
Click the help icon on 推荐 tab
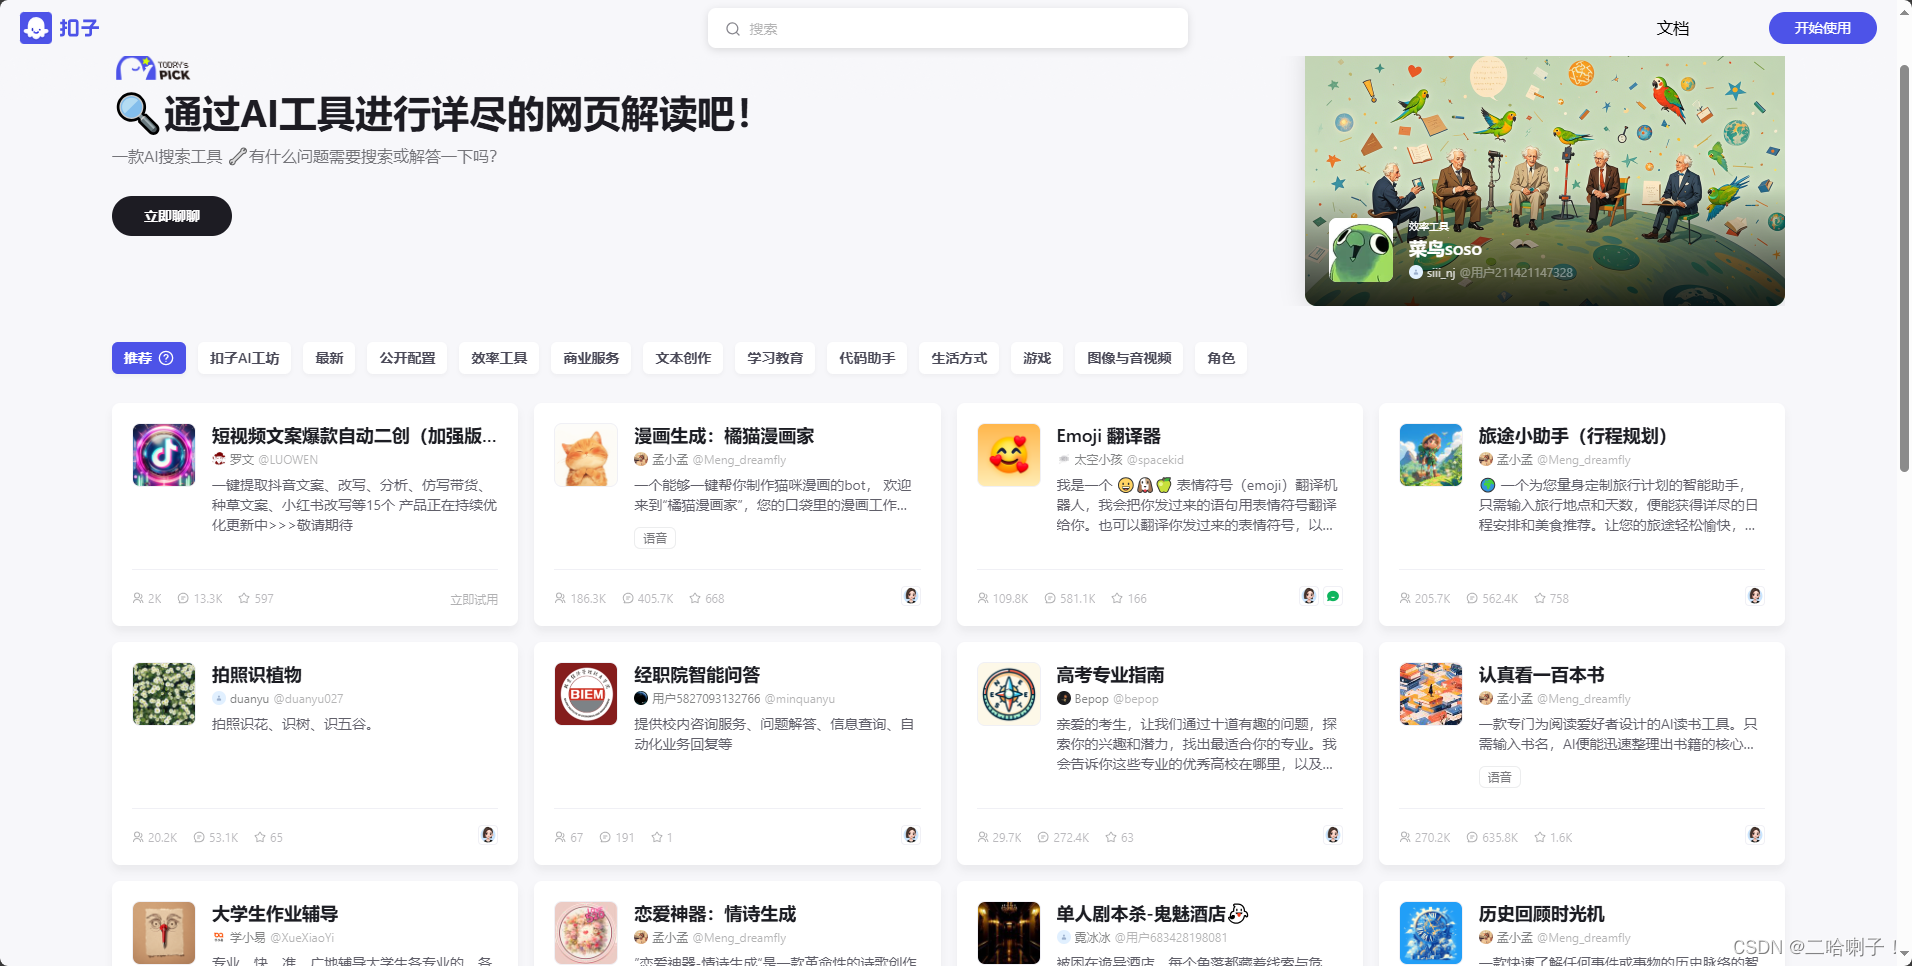(x=167, y=358)
